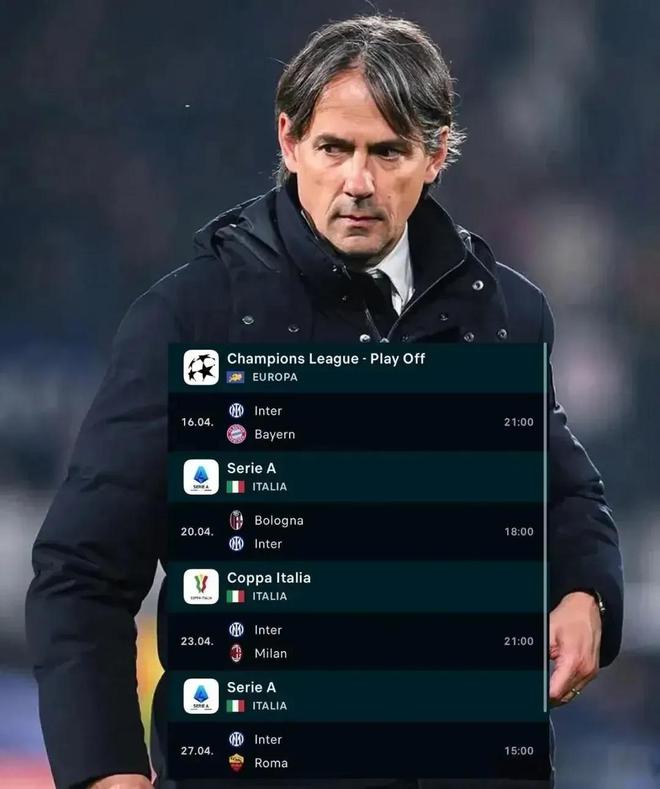The height and width of the screenshot is (789, 660).
Task: Select the Bologna vs Inter match on 20.04.
Action: click(356, 532)
